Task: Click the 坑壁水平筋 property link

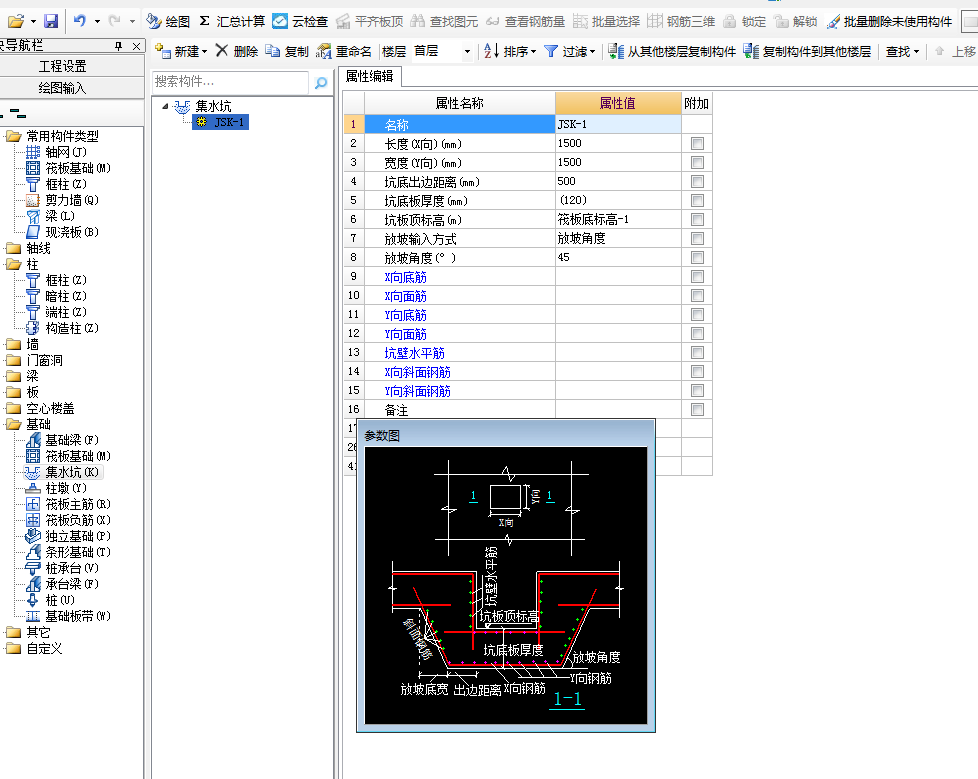Action: (x=414, y=353)
